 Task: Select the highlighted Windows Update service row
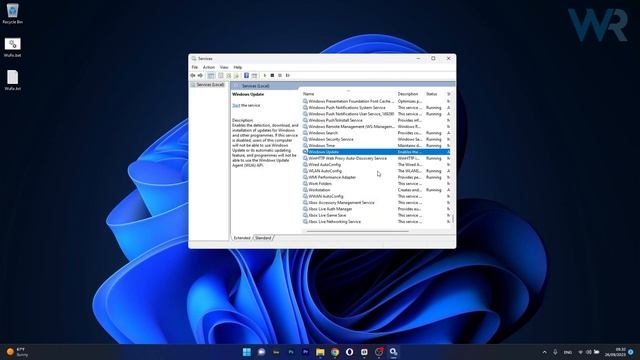coord(376,152)
